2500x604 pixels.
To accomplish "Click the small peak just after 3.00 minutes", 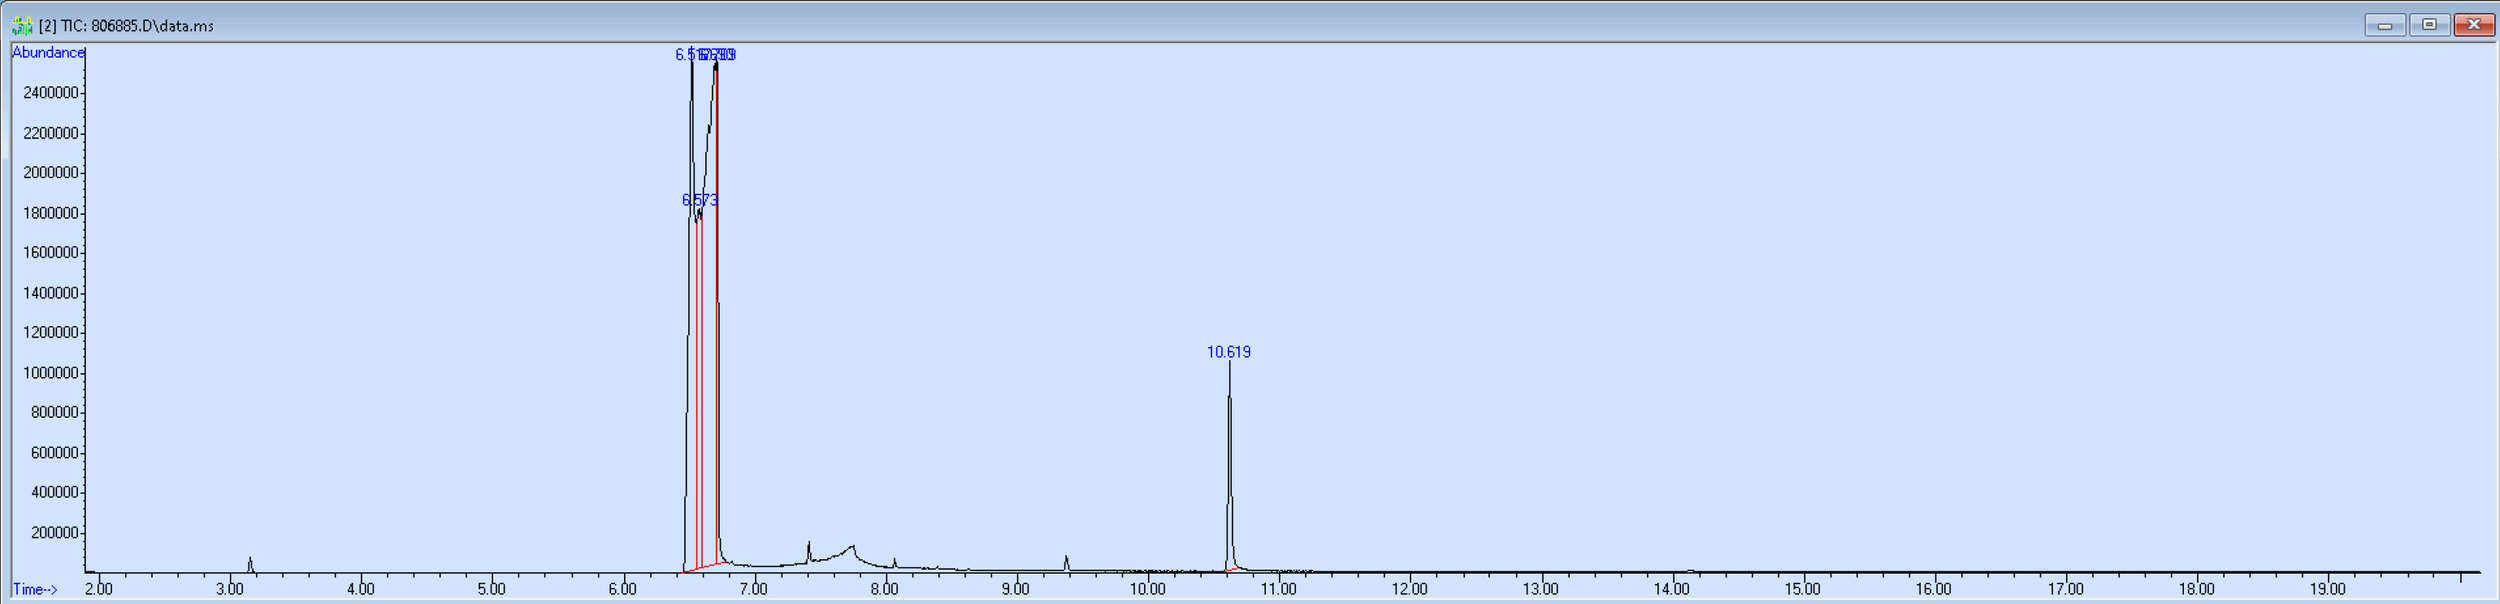I will click(250, 564).
